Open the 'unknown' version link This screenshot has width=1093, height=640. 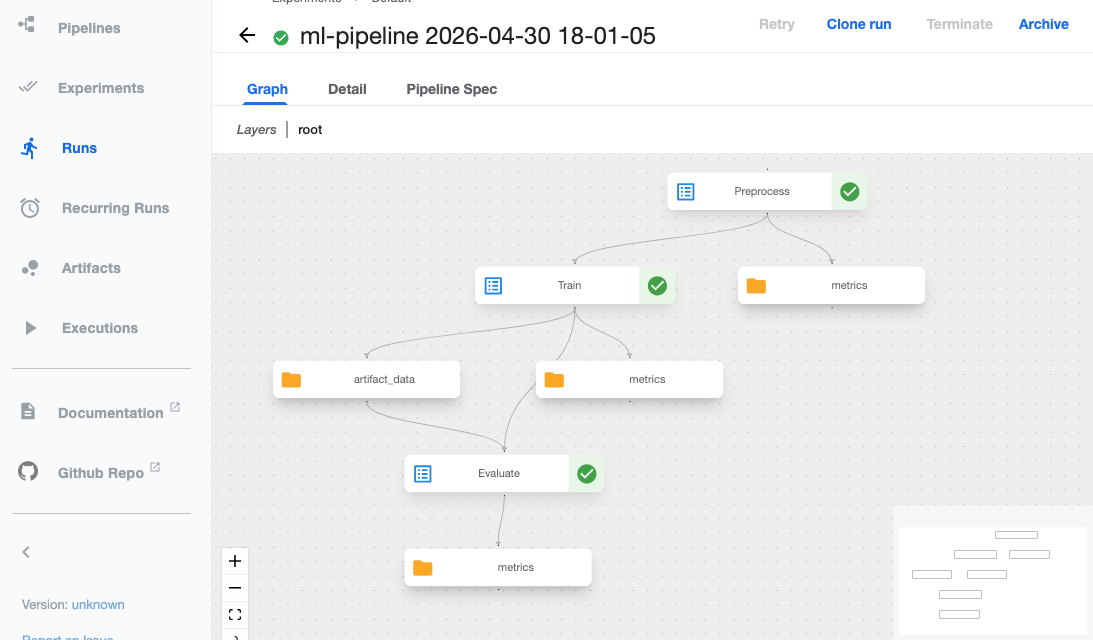[x=98, y=604]
